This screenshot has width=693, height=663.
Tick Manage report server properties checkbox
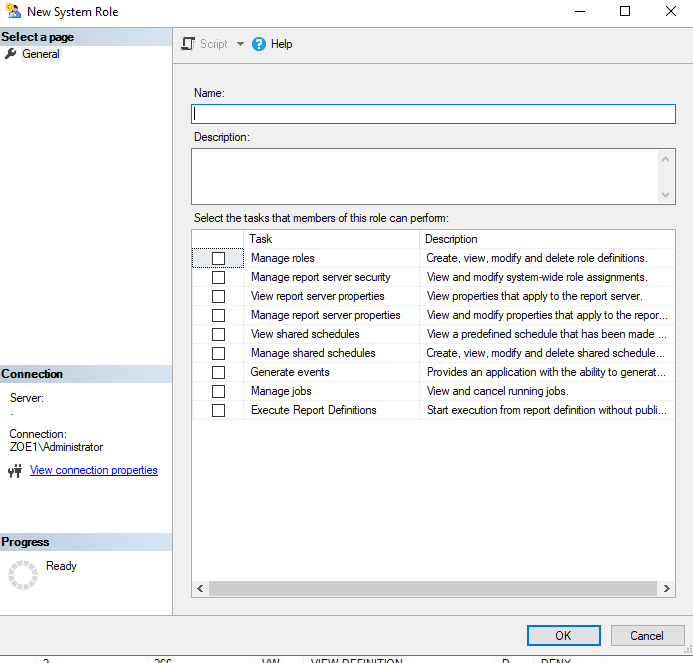click(x=218, y=316)
